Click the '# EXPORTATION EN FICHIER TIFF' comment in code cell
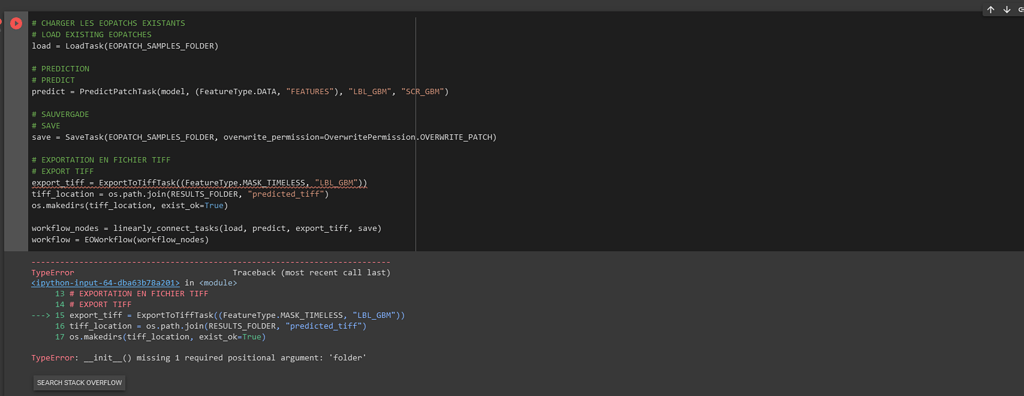This screenshot has height=396, width=1024. pyautogui.click(x=101, y=159)
